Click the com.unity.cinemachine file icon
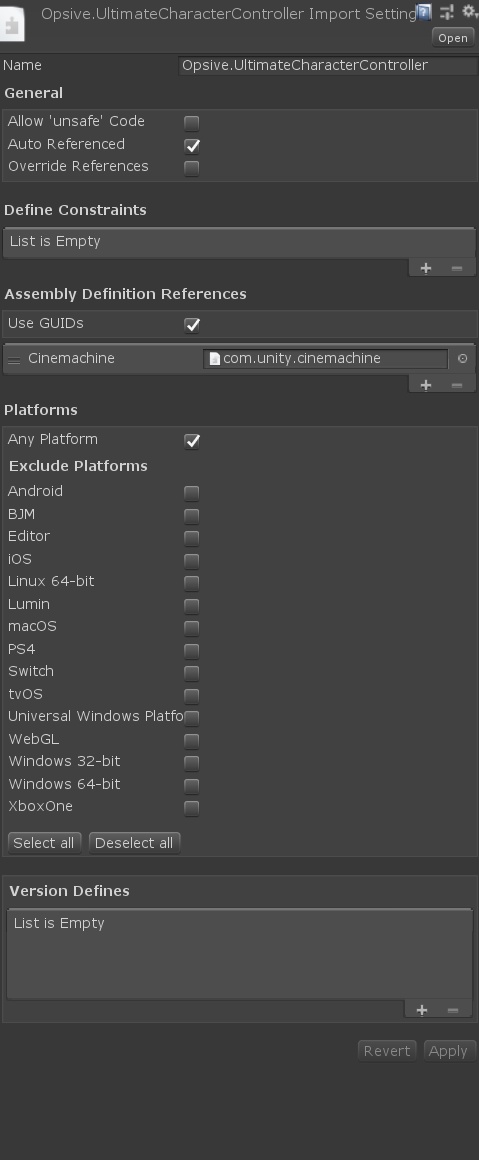479x1160 pixels. tap(215, 358)
